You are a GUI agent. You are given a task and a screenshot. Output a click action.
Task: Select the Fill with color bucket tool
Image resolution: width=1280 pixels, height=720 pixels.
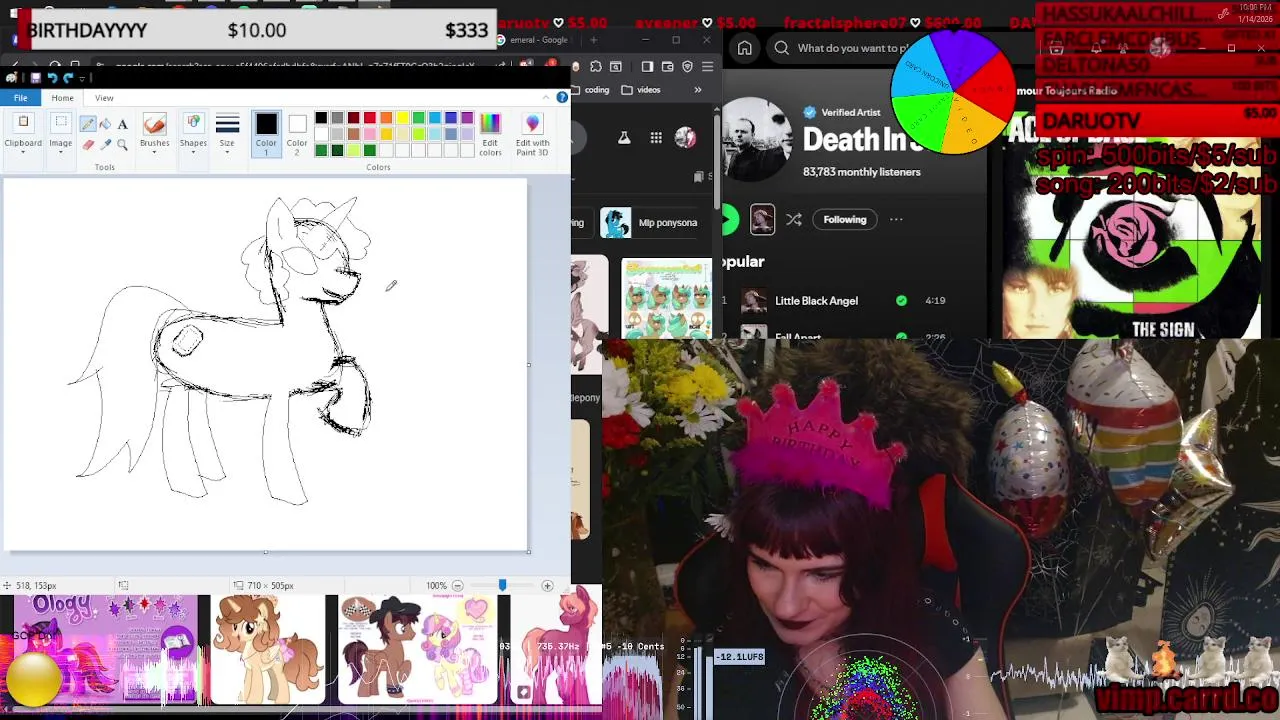105,124
